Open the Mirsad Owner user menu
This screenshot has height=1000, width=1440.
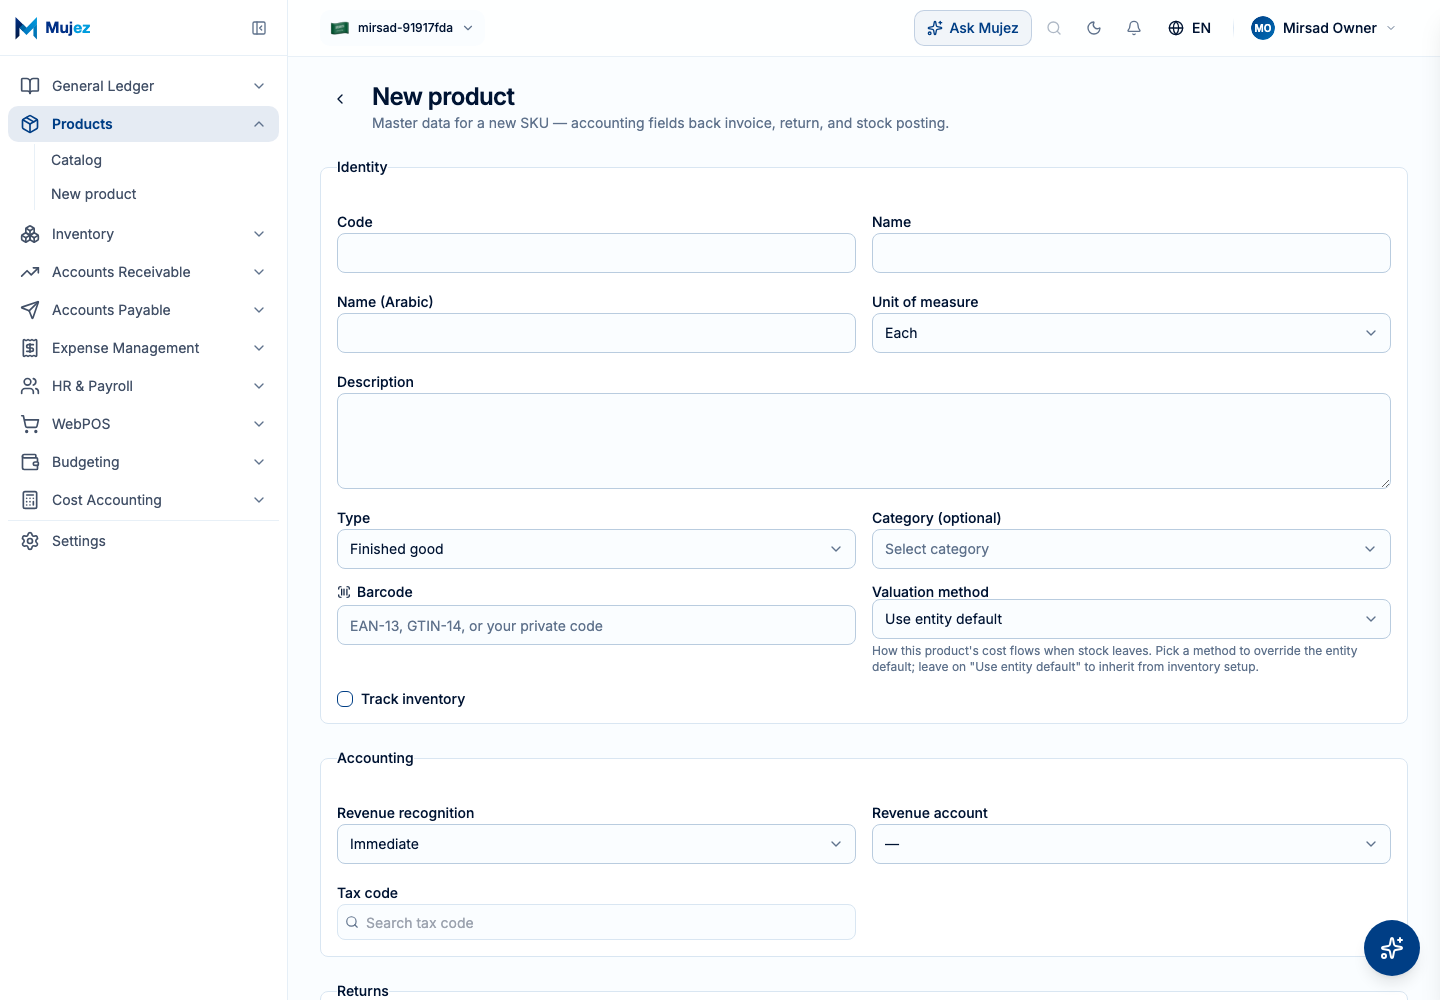point(1323,28)
